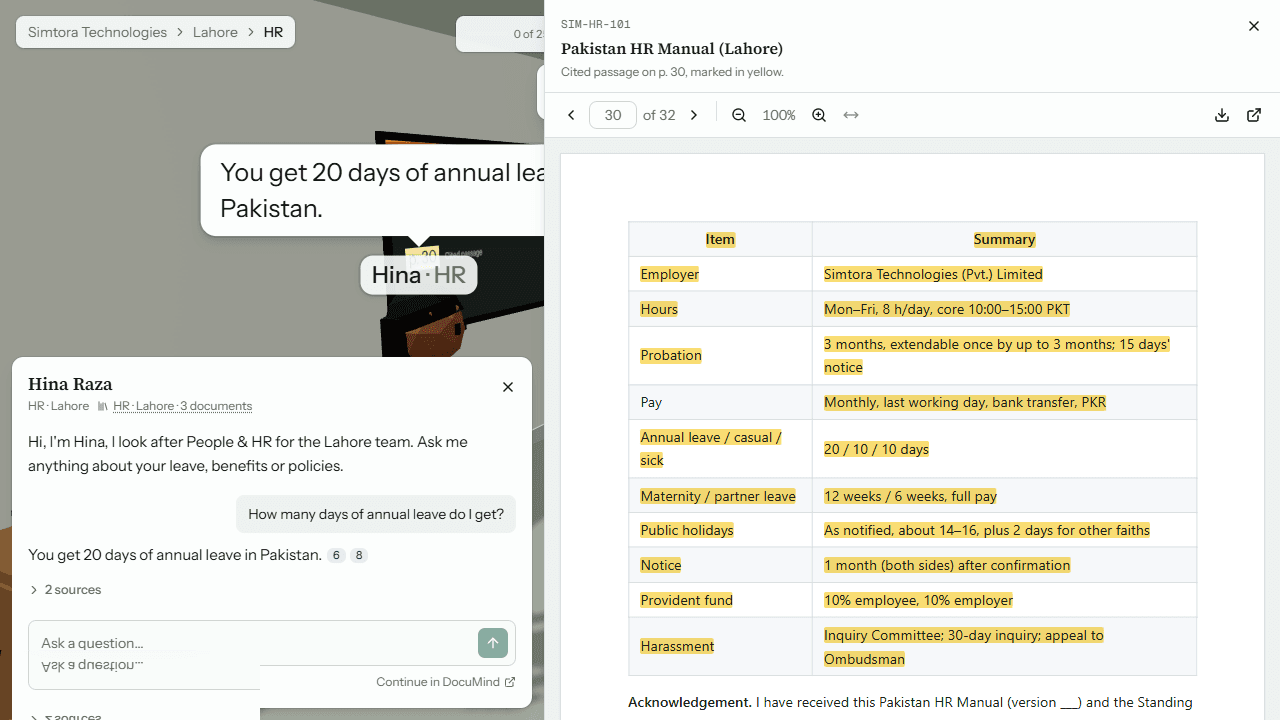
Task: Open the document in a new window
Action: pyautogui.click(x=1254, y=115)
